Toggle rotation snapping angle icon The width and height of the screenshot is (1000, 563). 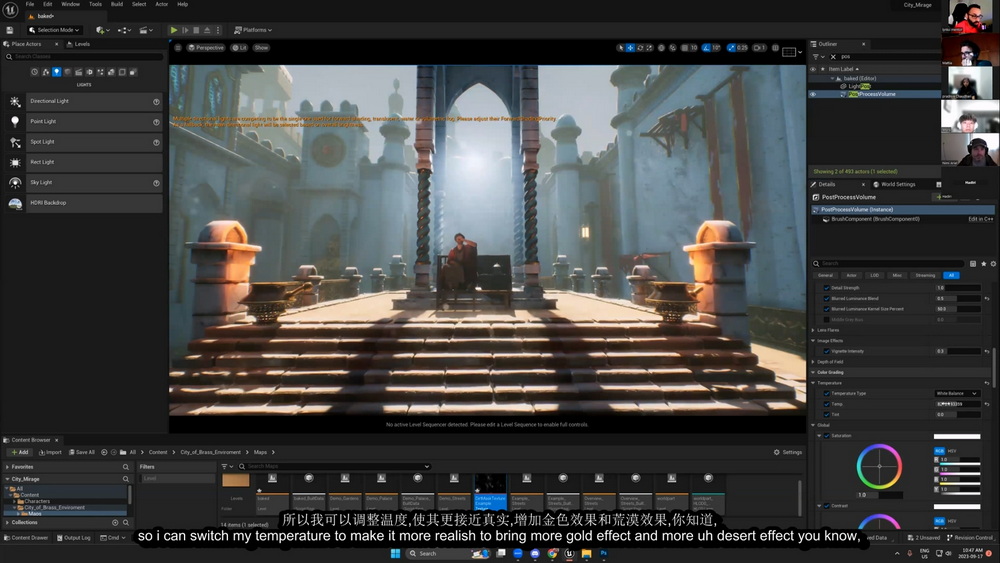(706, 48)
